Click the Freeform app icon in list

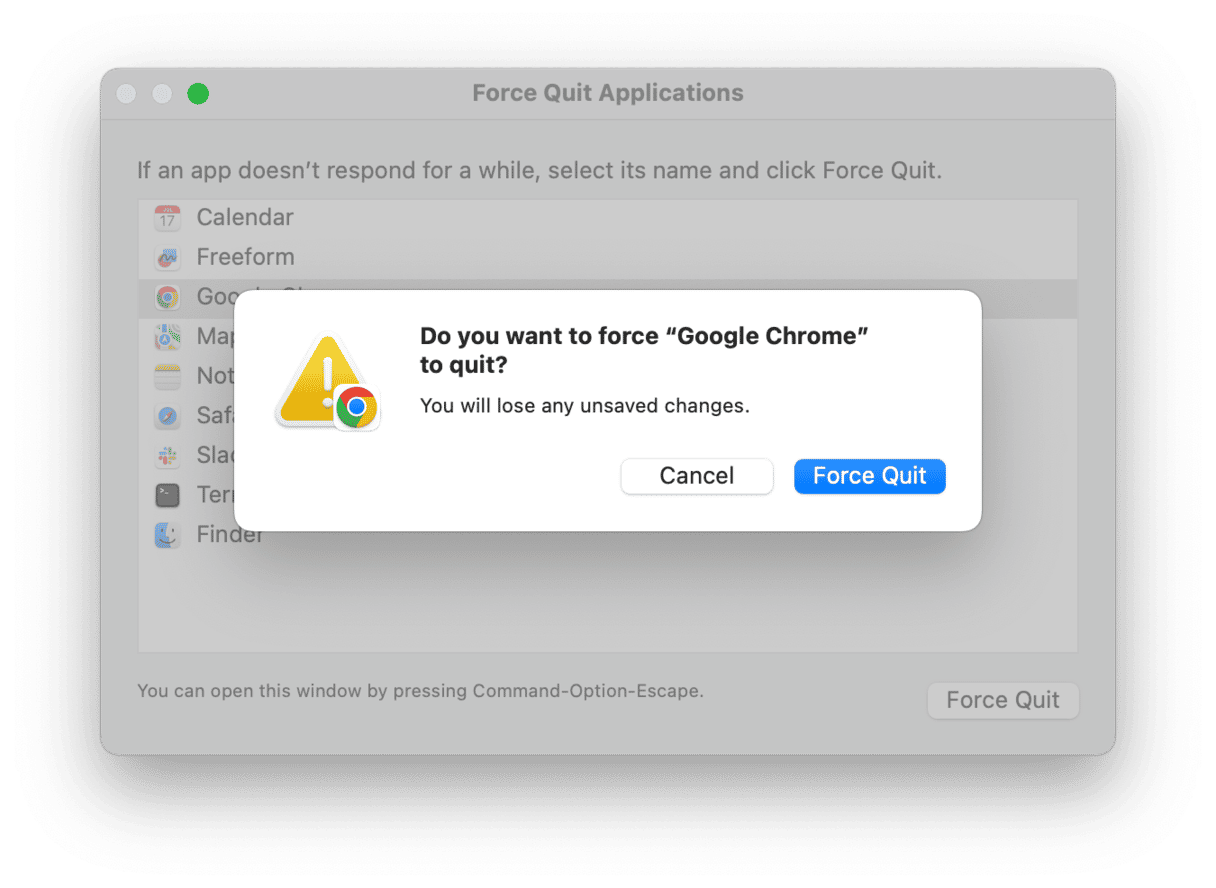tap(167, 257)
